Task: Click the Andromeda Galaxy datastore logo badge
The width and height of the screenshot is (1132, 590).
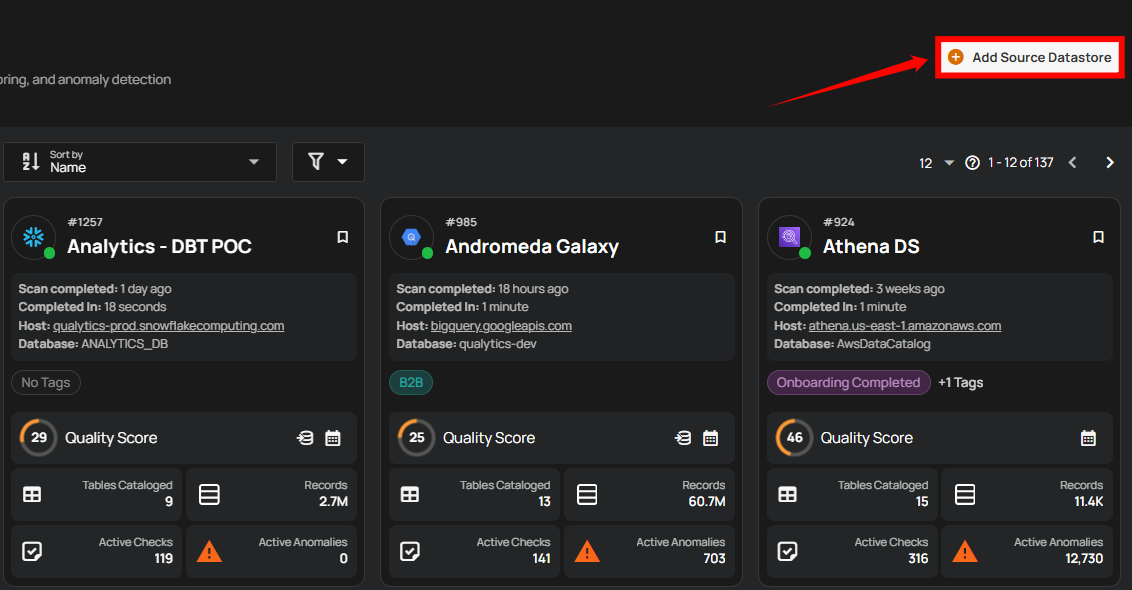Action: [412, 237]
